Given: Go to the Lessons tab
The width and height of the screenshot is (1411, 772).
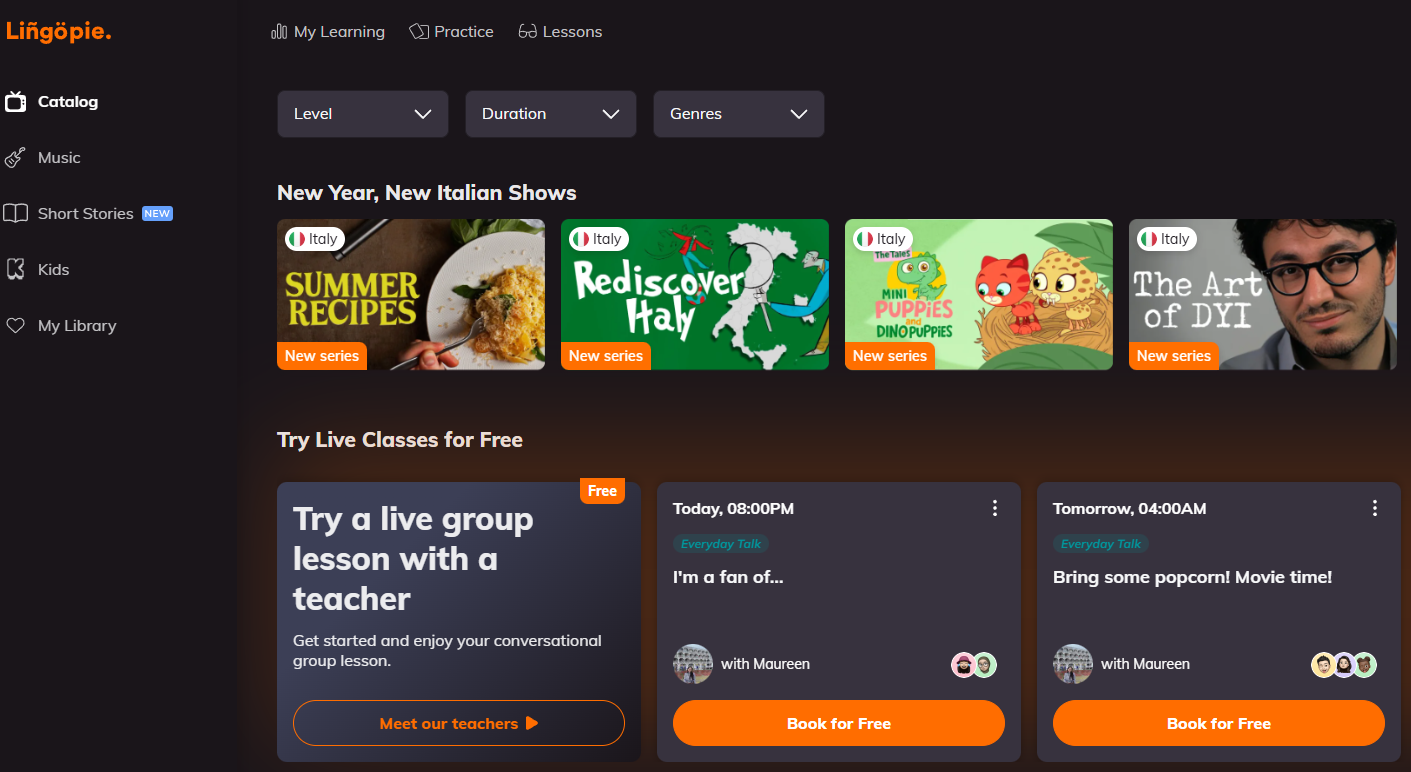Looking at the screenshot, I should click(572, 32).
